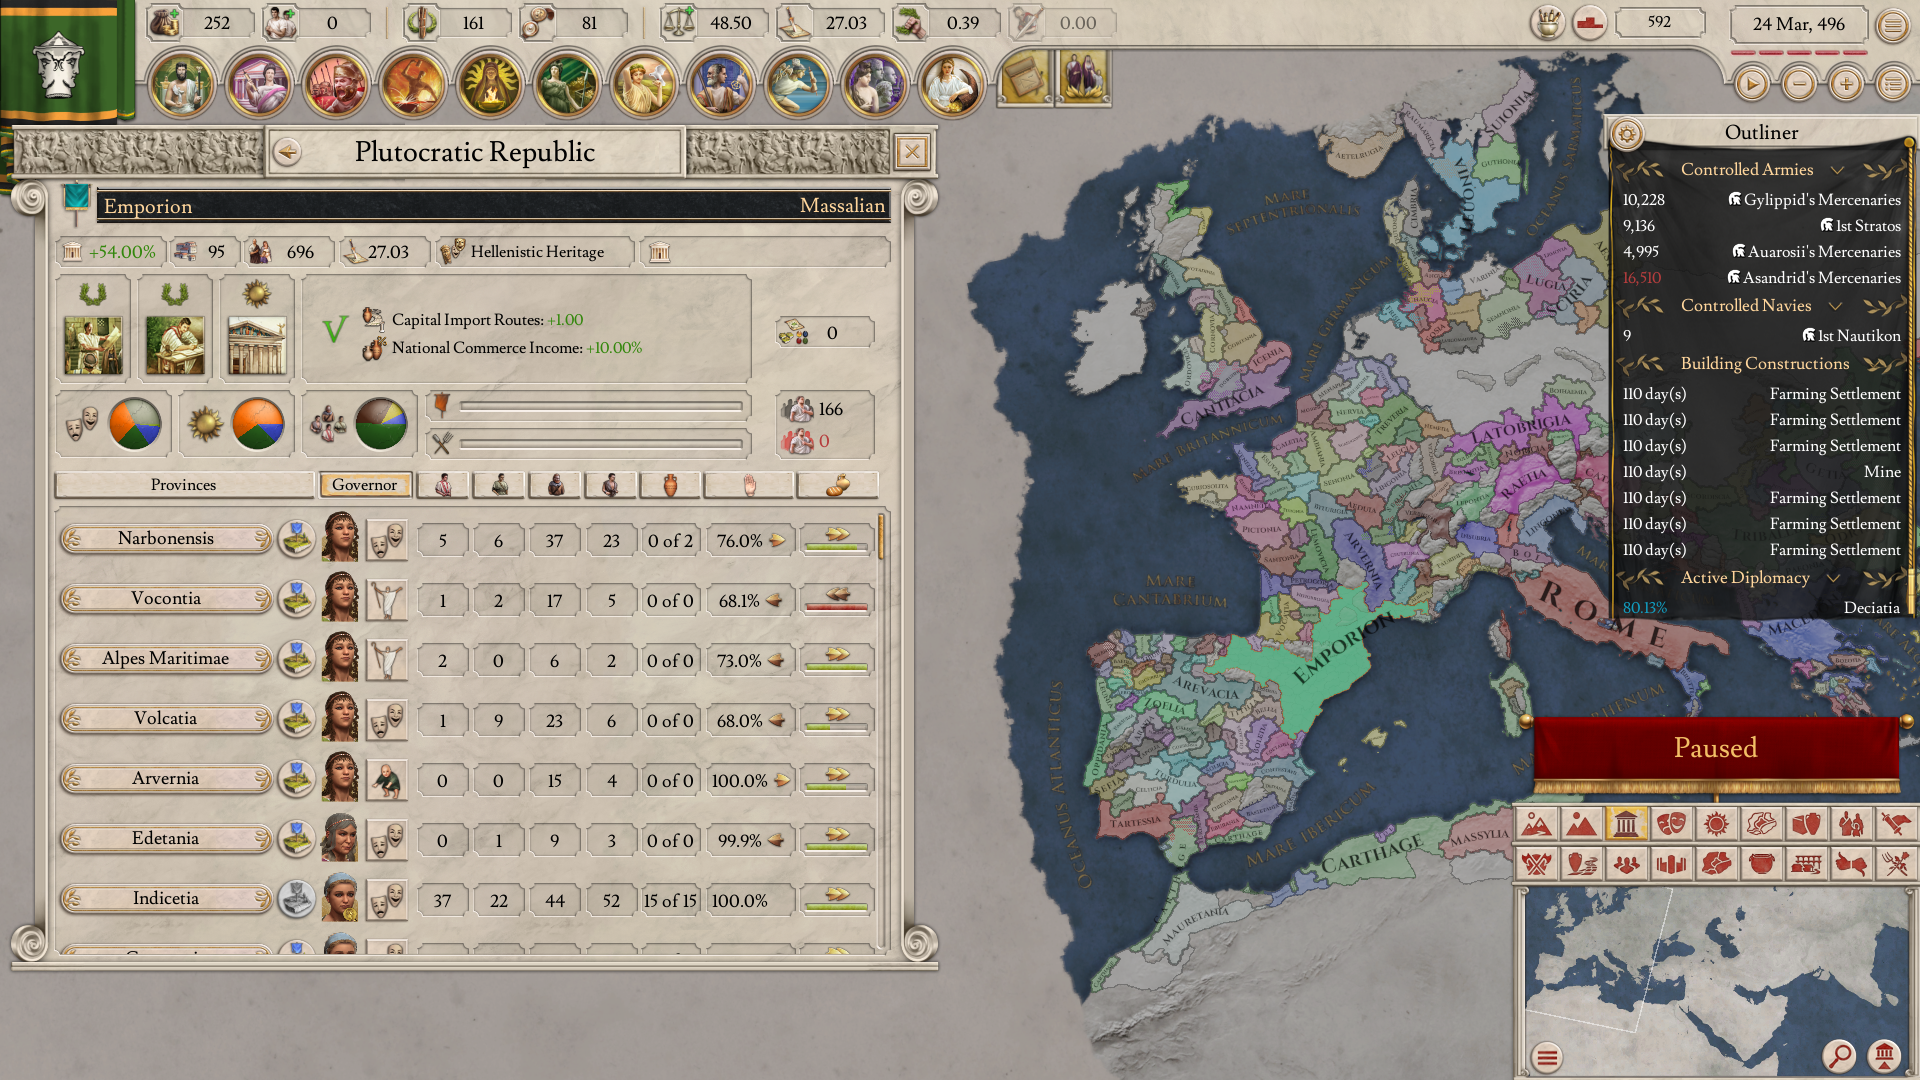Toggle the simple terrain map mode
This screenshot has height=1080, width=1920.
(1581, 824)
